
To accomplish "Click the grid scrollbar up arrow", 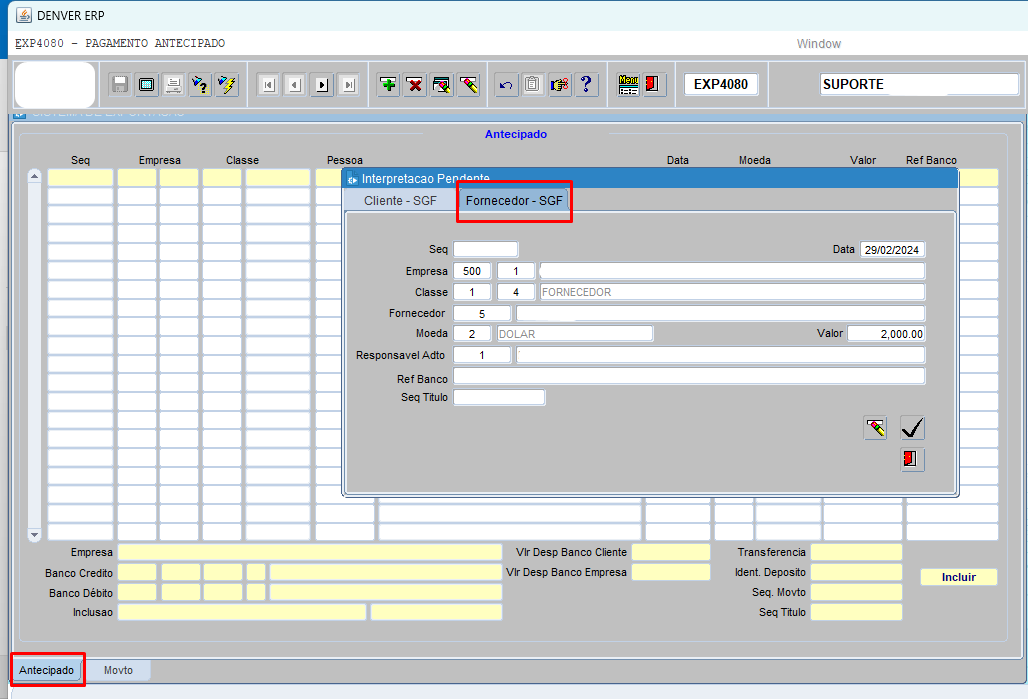I will click(34, 176).
